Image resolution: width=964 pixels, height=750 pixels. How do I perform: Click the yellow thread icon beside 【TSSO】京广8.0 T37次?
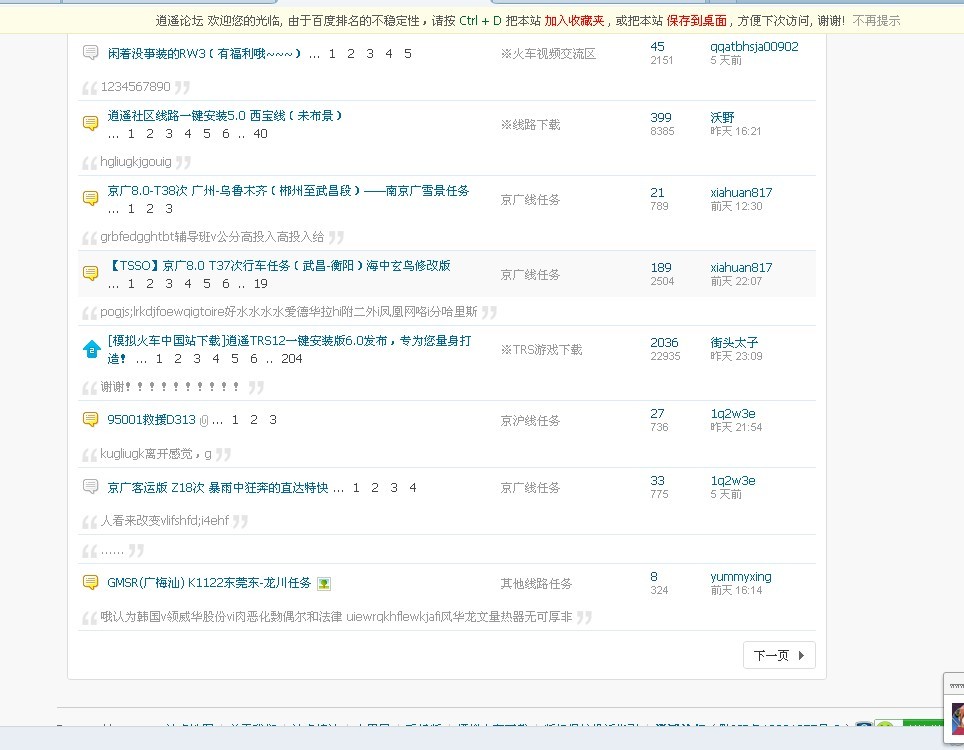pyautogui.click(x=91, y=274)
